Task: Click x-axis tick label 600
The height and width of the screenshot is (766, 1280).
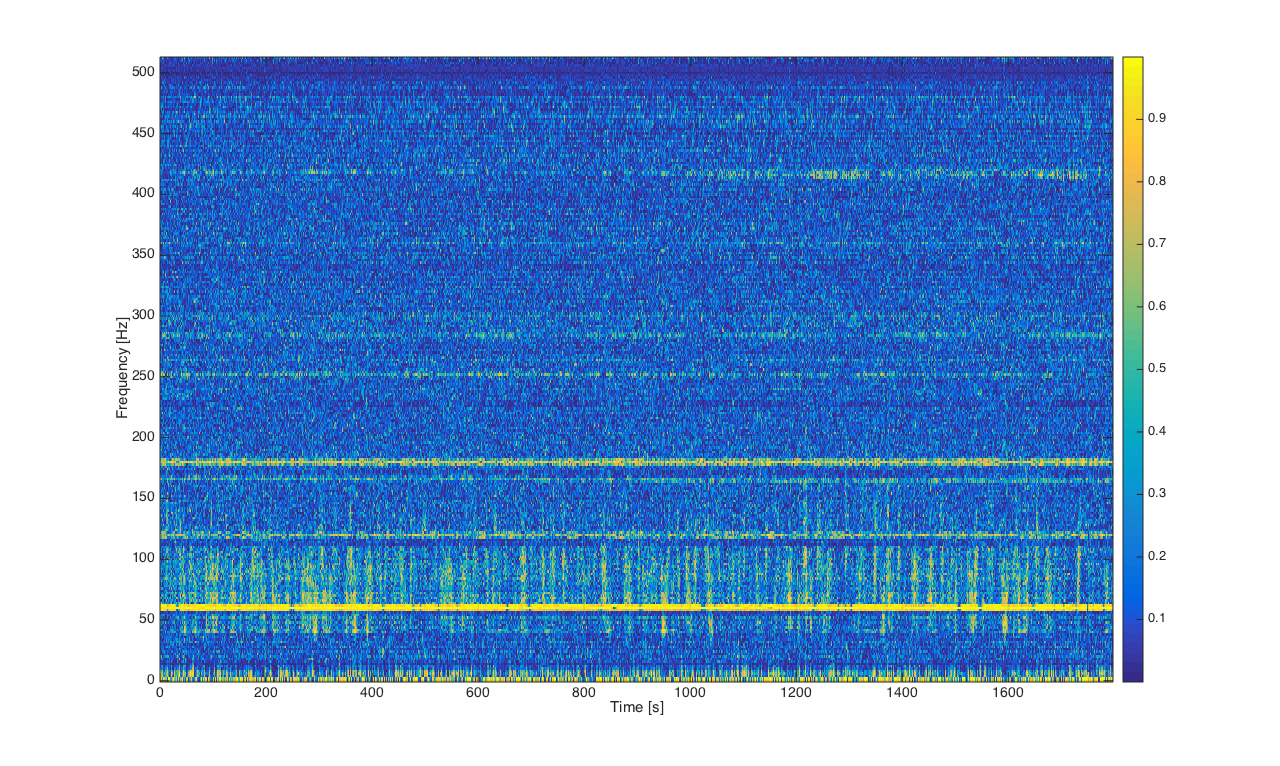Action: (477, 693)
